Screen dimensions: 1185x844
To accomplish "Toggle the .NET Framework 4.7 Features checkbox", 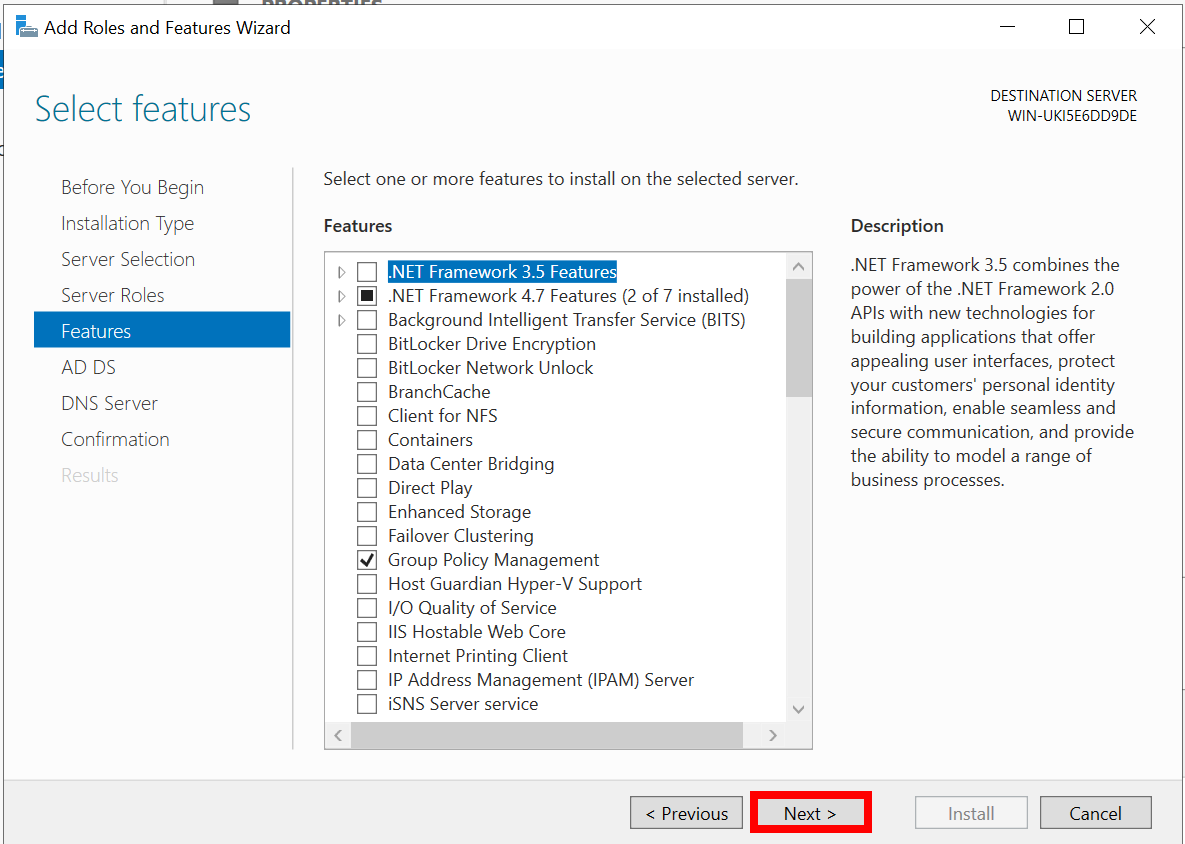I will (x=367, y=296).
